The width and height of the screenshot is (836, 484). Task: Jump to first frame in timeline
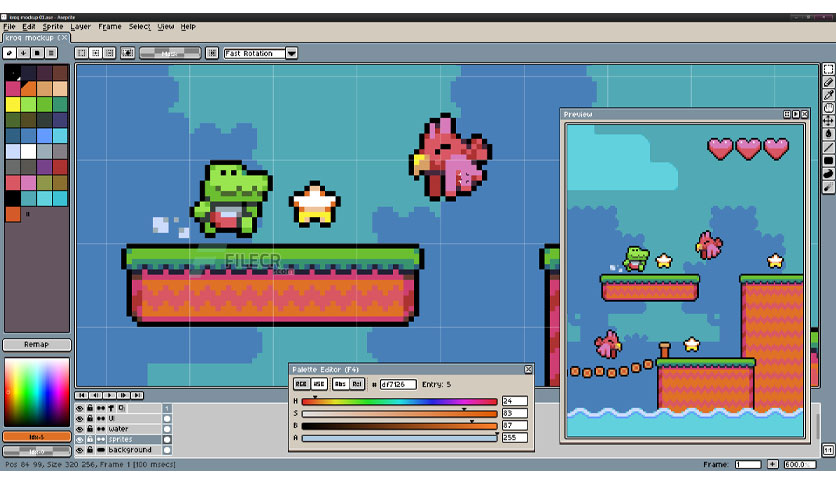(82, 395)
